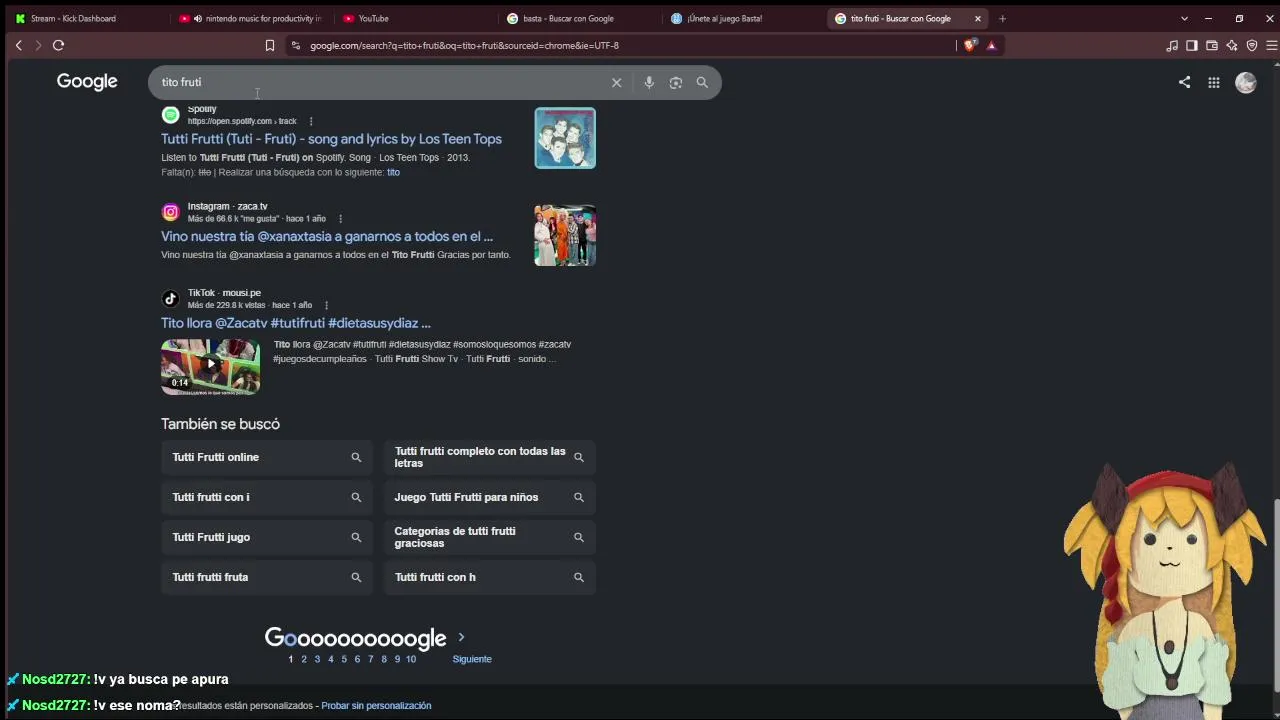Click 'Probar sin personalización' link
The height and width of the screenshot is (720, 1280).
click(x=376, y=706)
